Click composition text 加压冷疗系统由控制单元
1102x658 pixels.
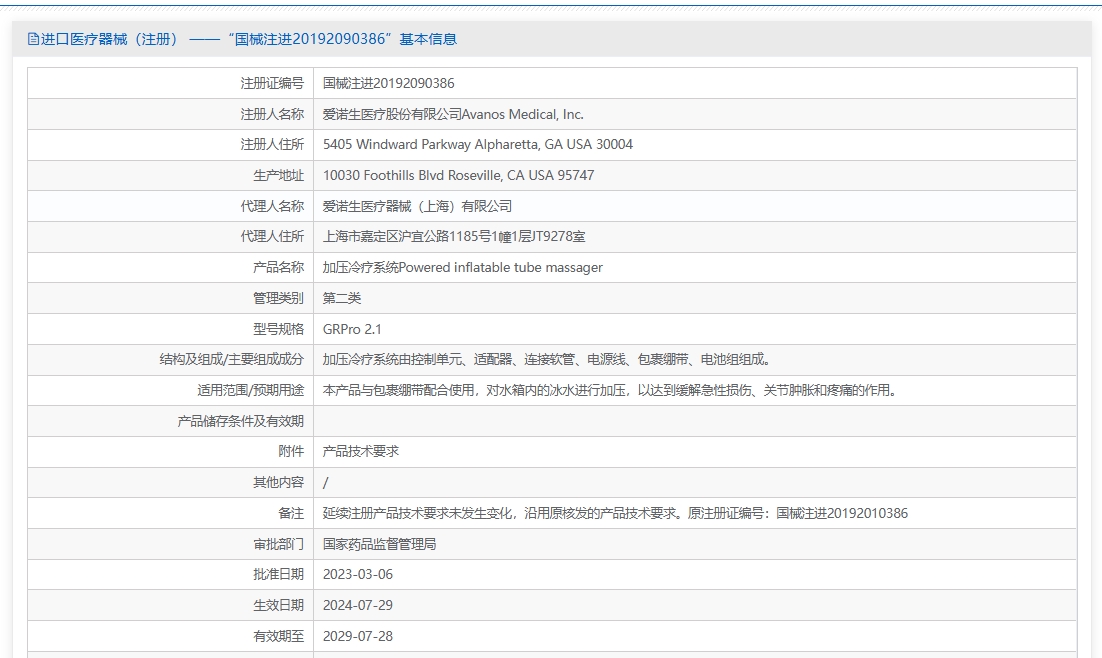[547, 360]
